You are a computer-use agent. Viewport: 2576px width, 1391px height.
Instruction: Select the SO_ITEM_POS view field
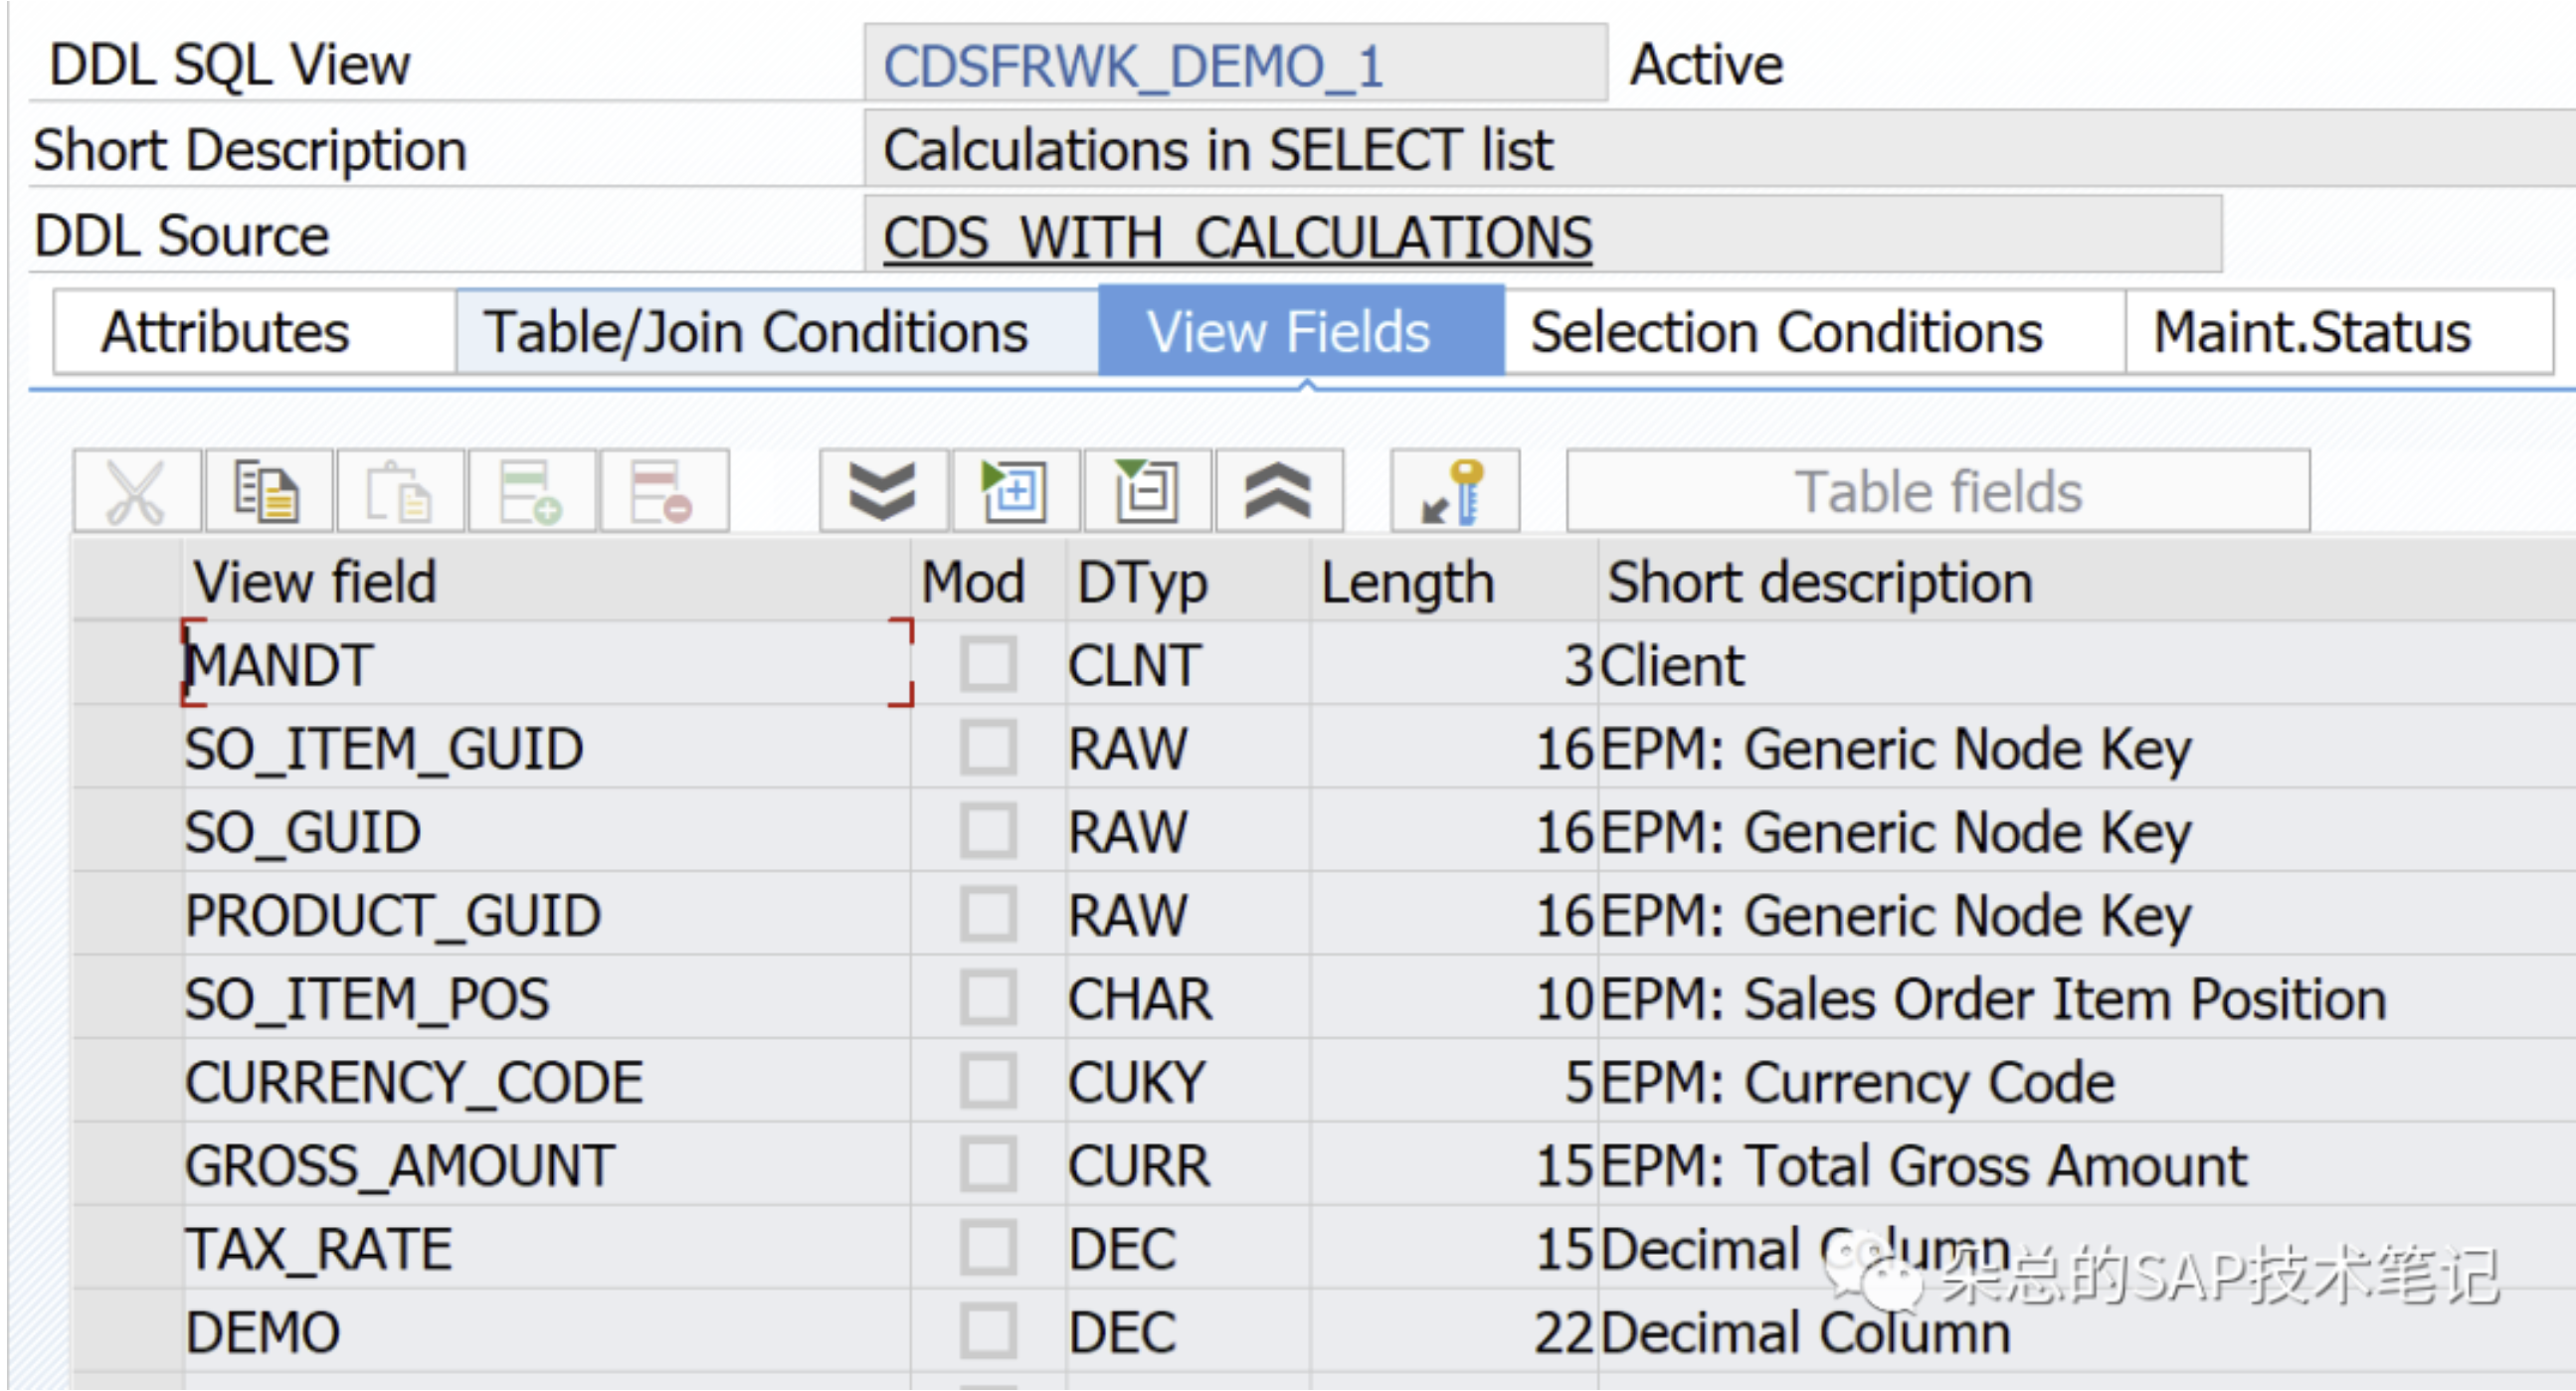(x=547, y=998)
